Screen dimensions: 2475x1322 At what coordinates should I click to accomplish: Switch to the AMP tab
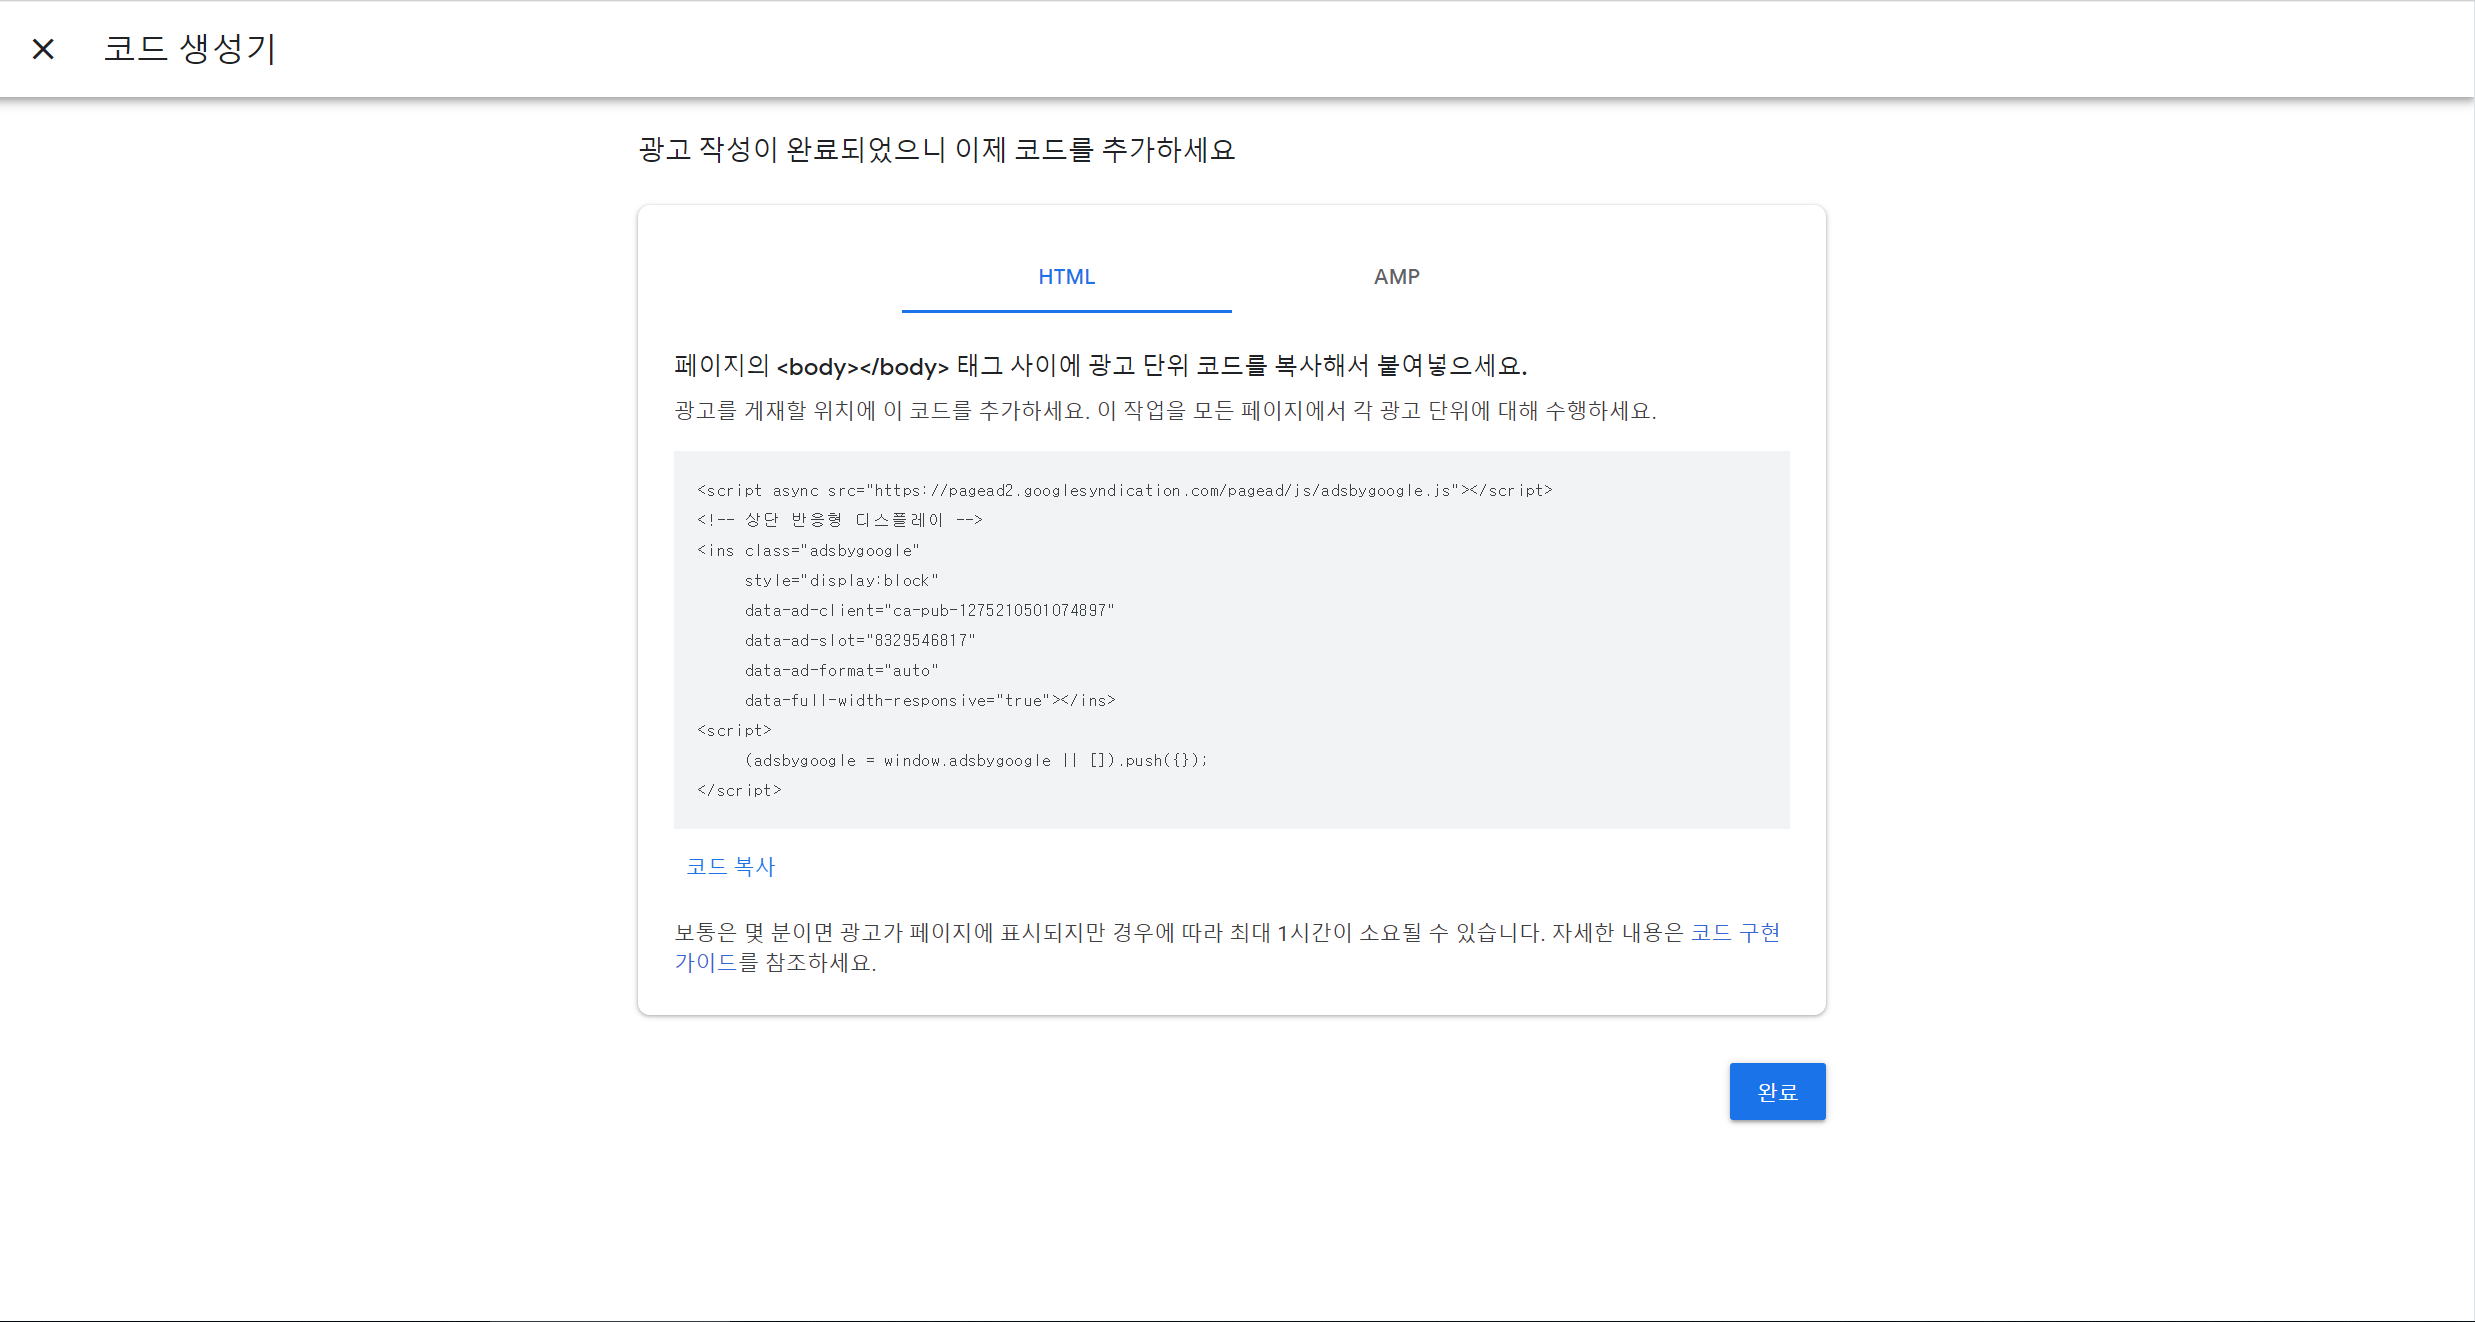click(1396, 277)
